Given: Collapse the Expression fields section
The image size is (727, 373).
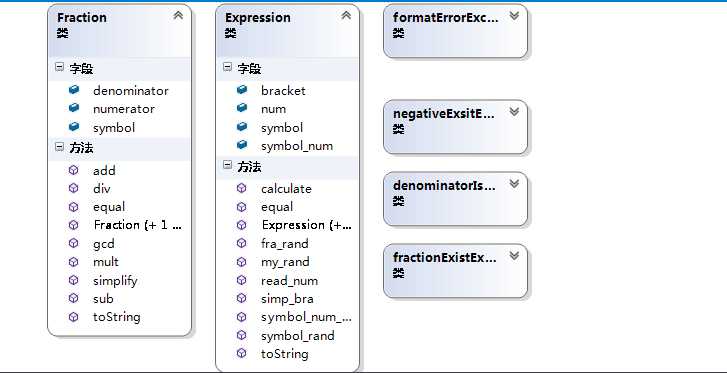Looking at the screenshot, I should (x=227, y=67).
